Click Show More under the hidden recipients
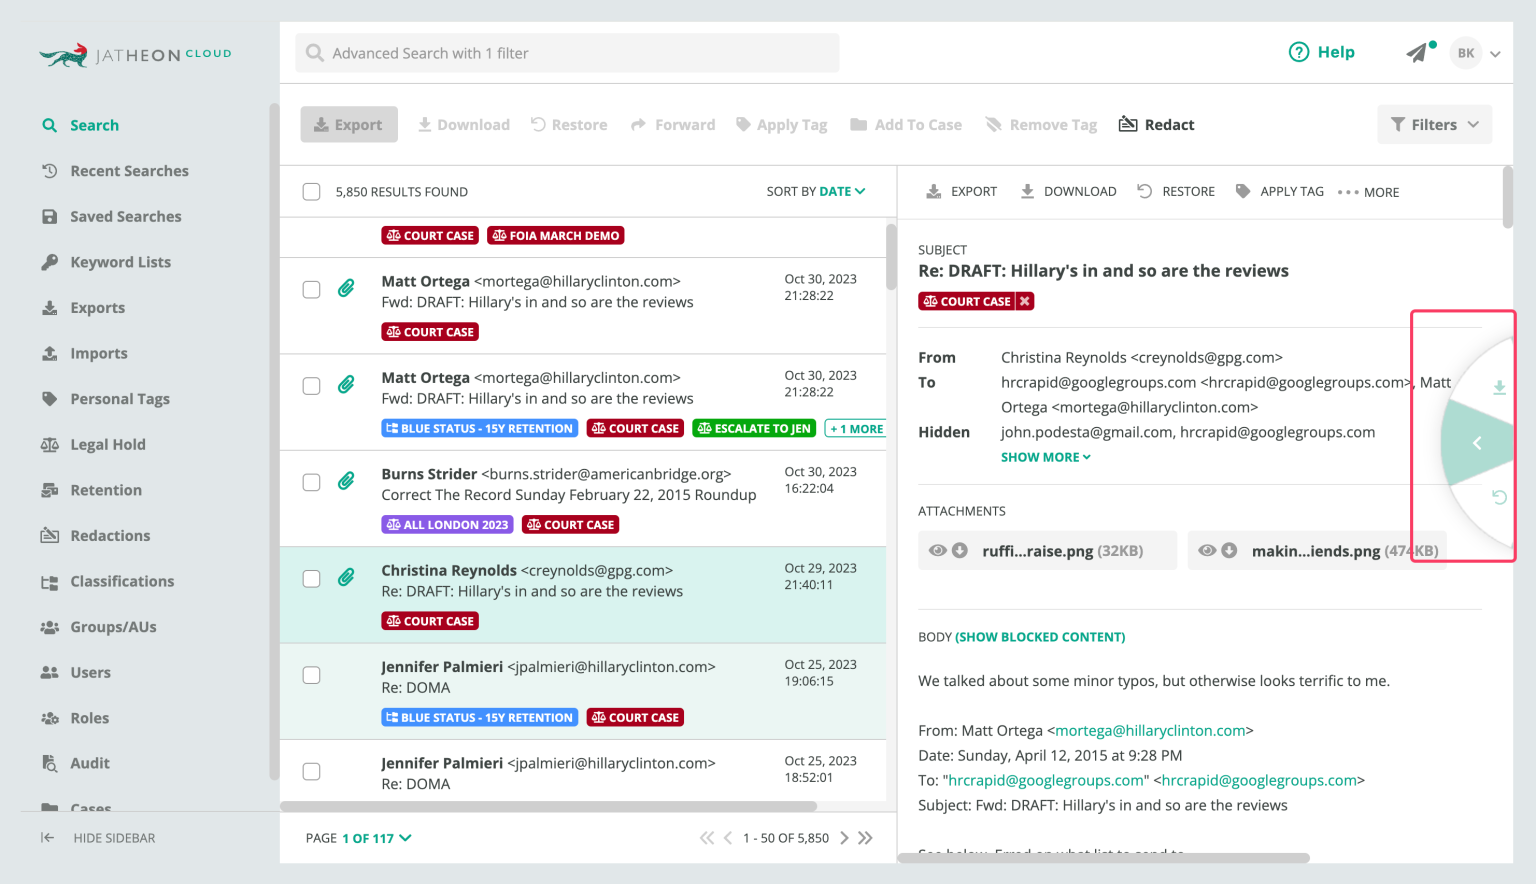 point(1040,457)
